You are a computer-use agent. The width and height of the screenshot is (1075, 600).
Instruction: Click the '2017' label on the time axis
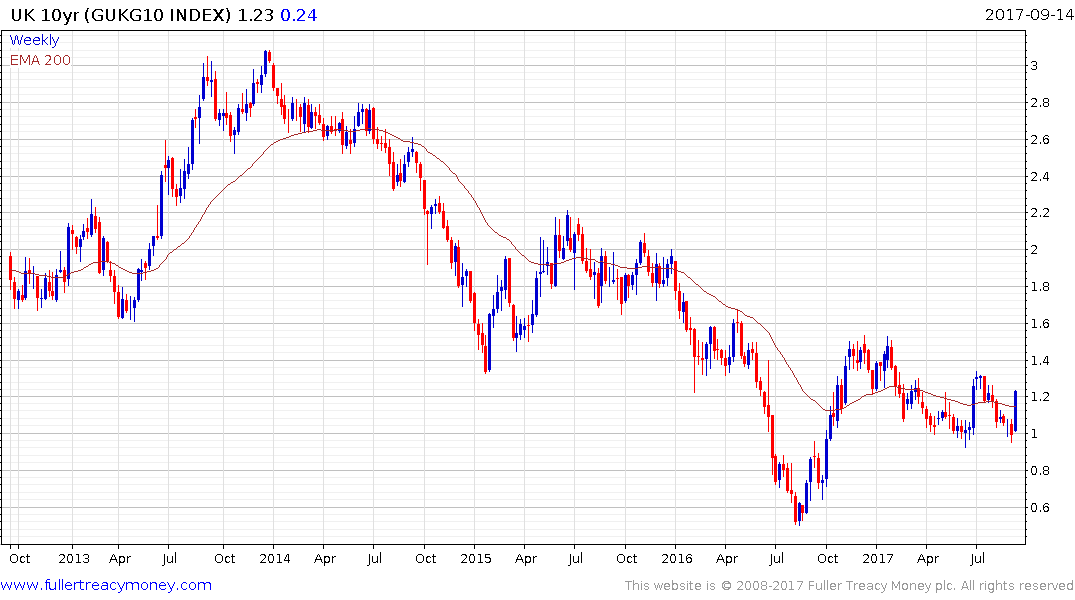(878, 558)
